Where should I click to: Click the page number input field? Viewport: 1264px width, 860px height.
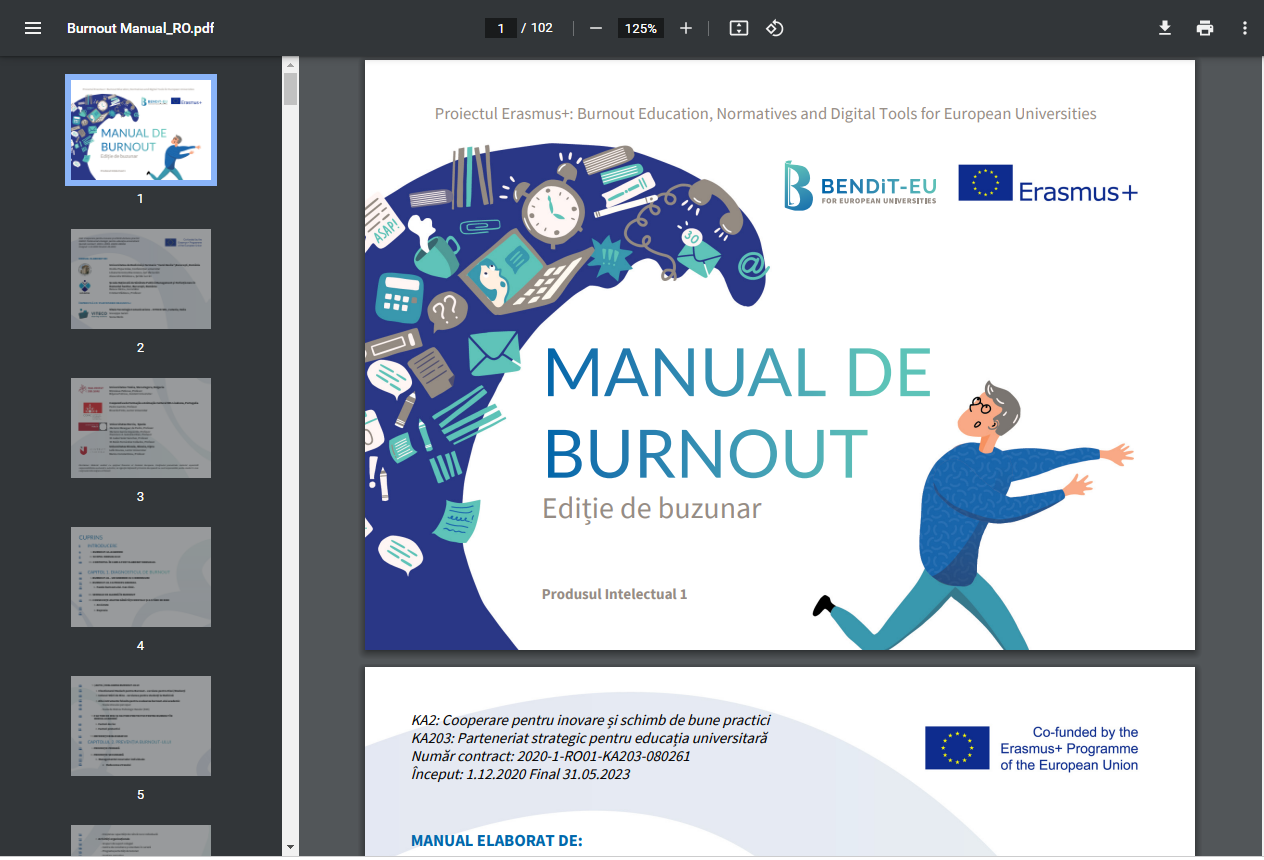[x=500, y=28]
